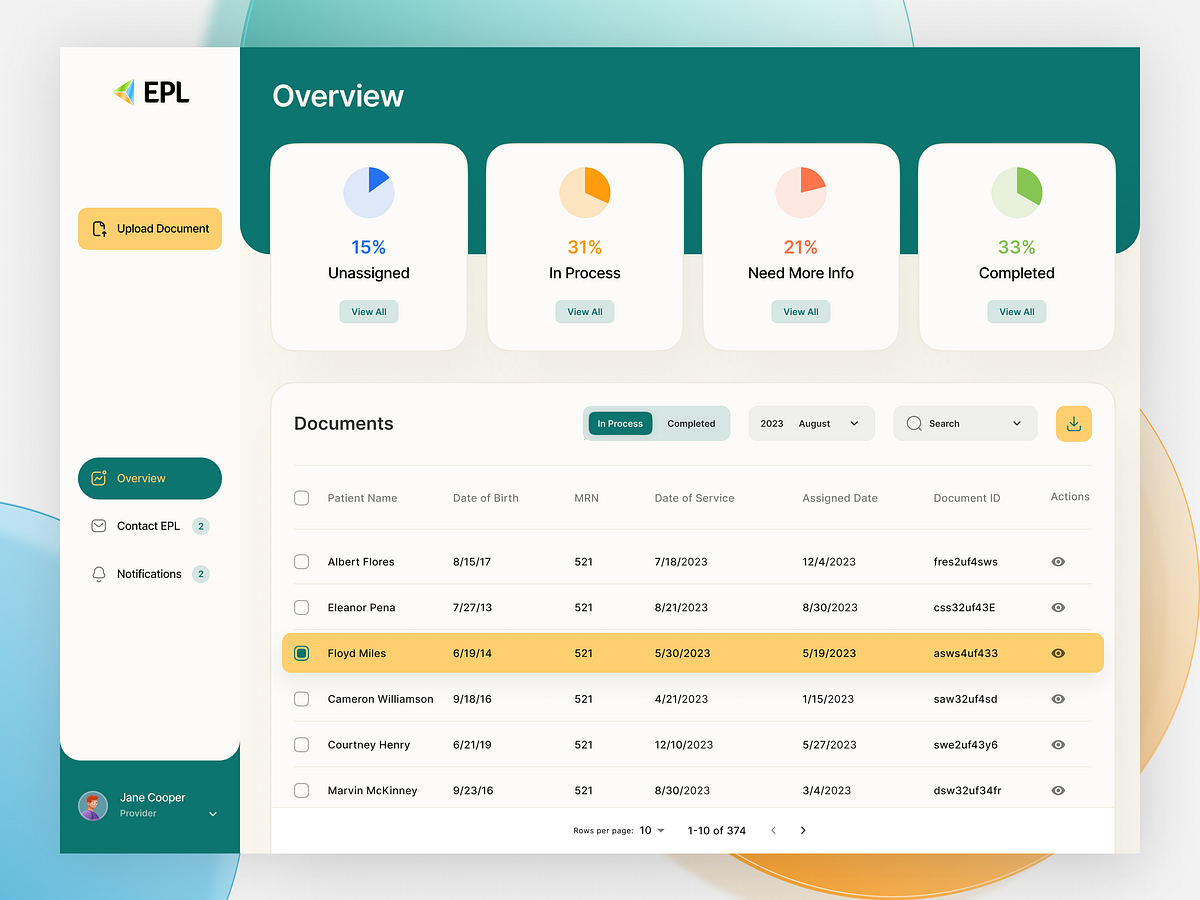1200x900 pixels.
Task: Click Upload Document in the sidebar
Action: 149,228
